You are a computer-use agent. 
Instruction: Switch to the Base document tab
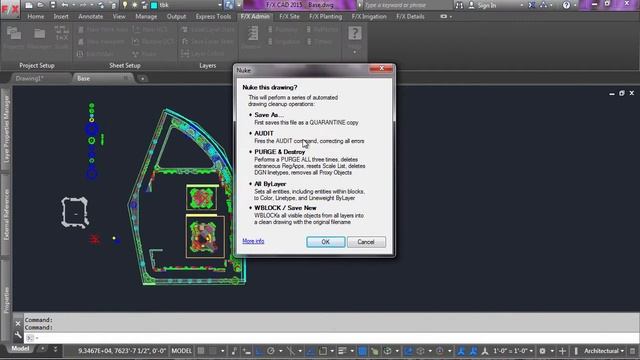[x=102, y=78]
